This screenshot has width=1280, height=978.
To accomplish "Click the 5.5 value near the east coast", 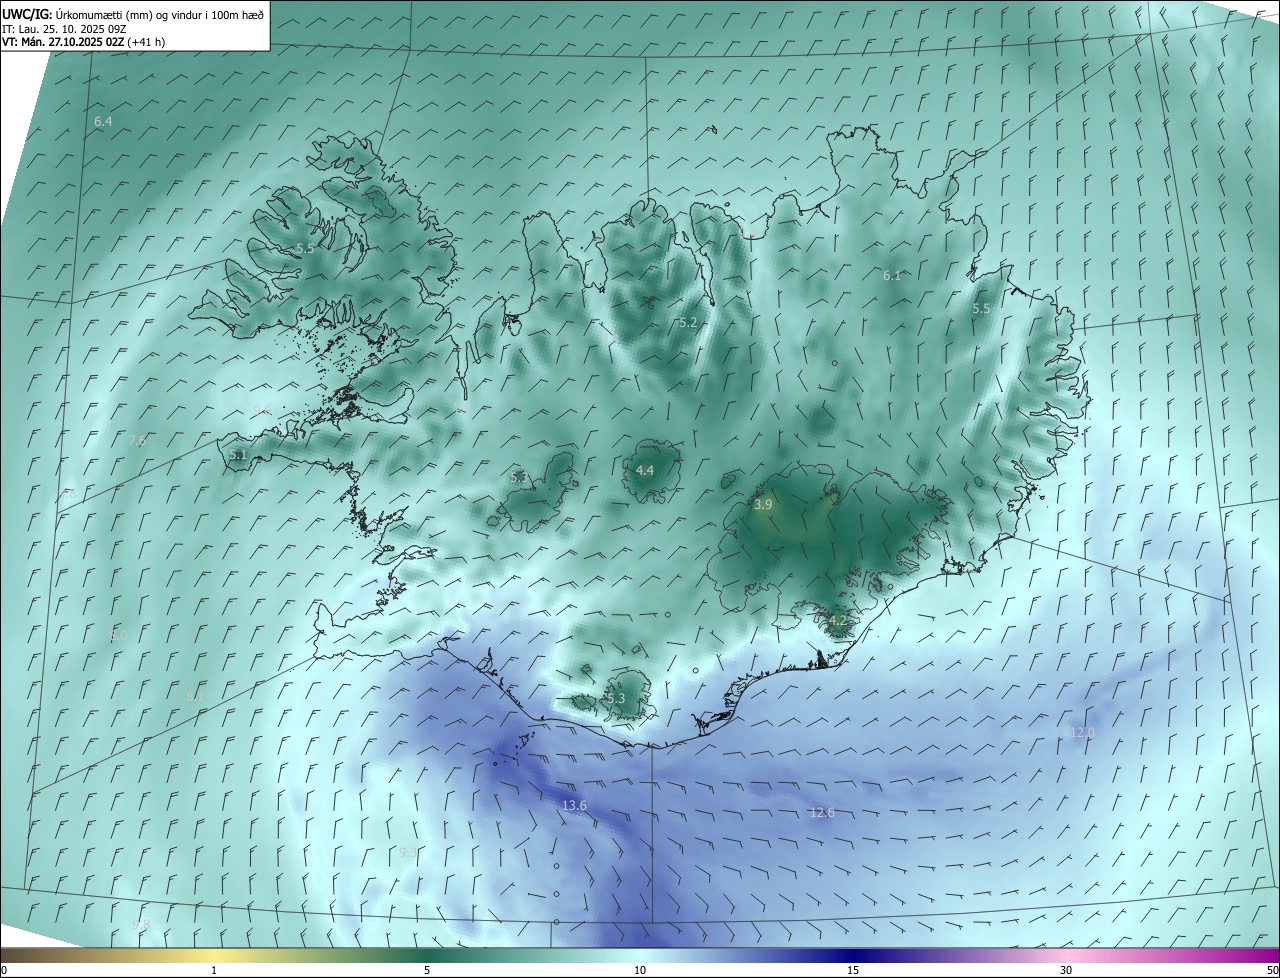I will click(981, 309).
